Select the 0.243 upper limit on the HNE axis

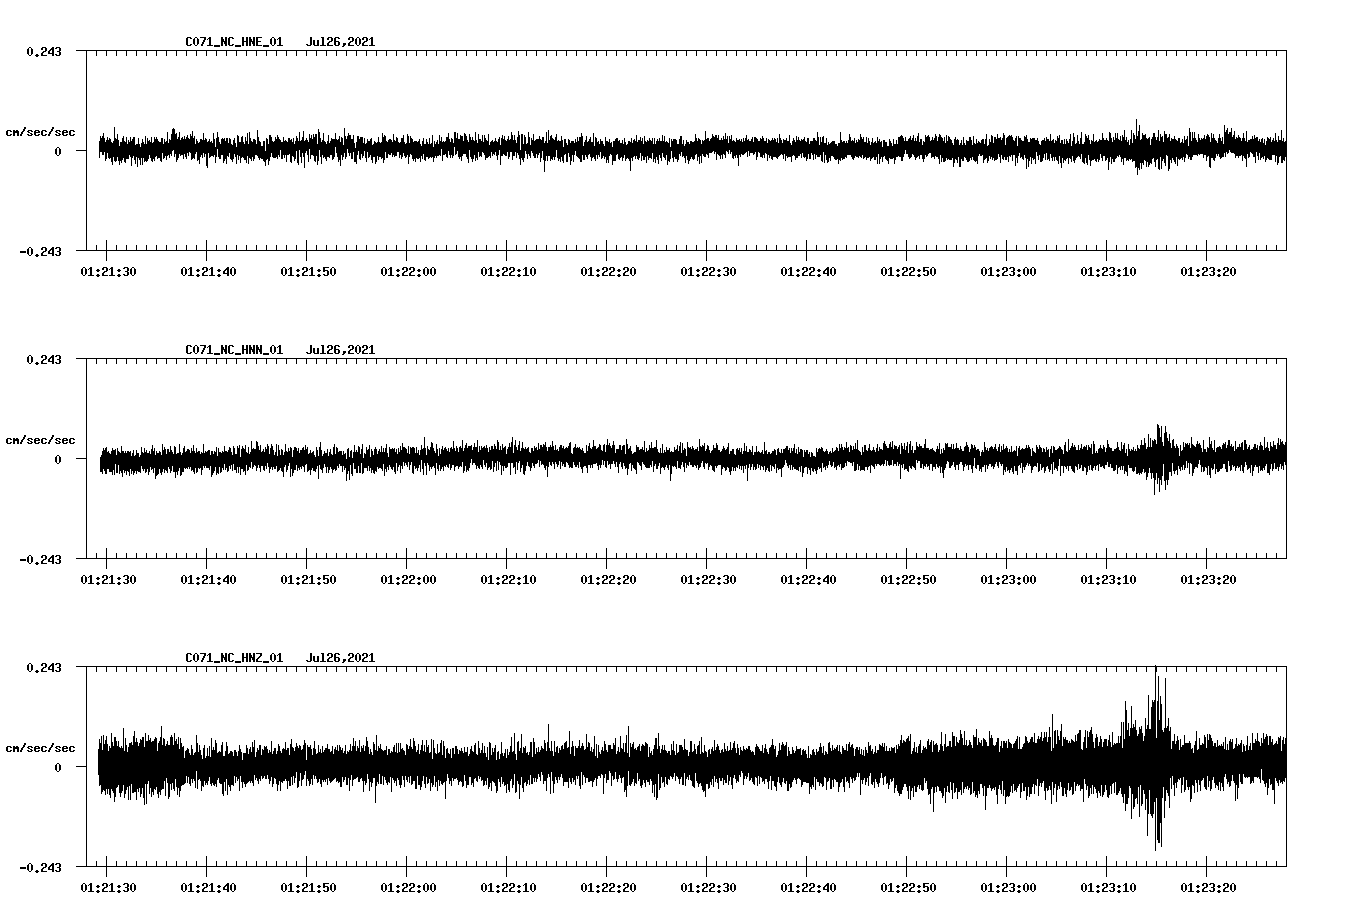tap(43, 51)
